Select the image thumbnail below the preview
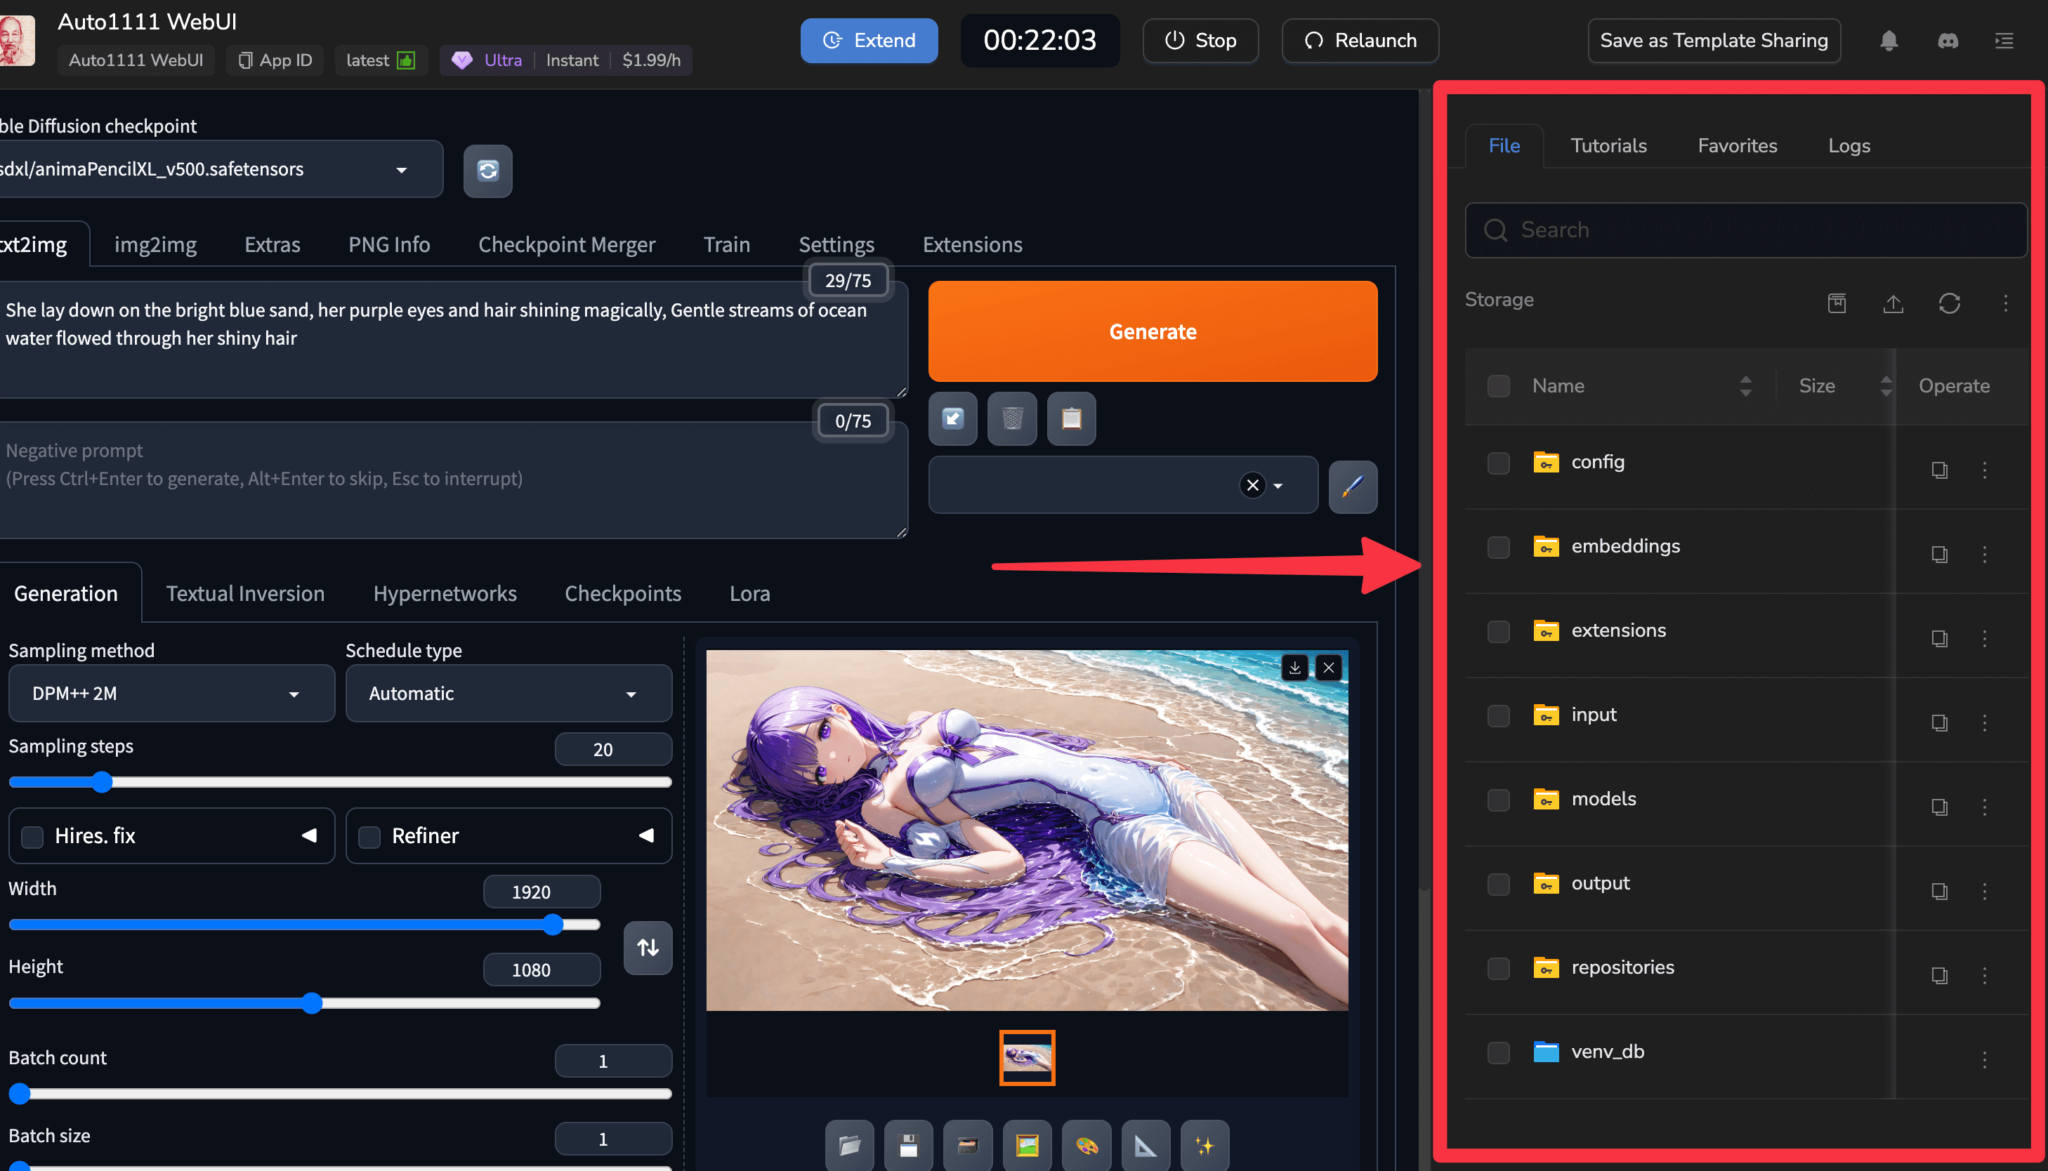 1026,1057
